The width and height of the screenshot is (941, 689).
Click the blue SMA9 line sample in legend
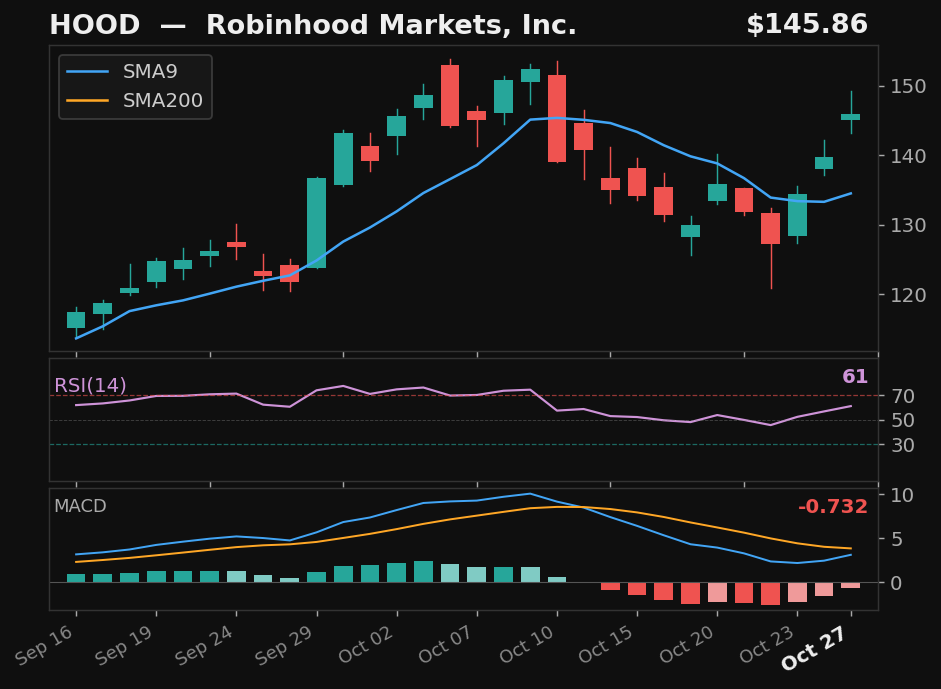coord(88,72)
